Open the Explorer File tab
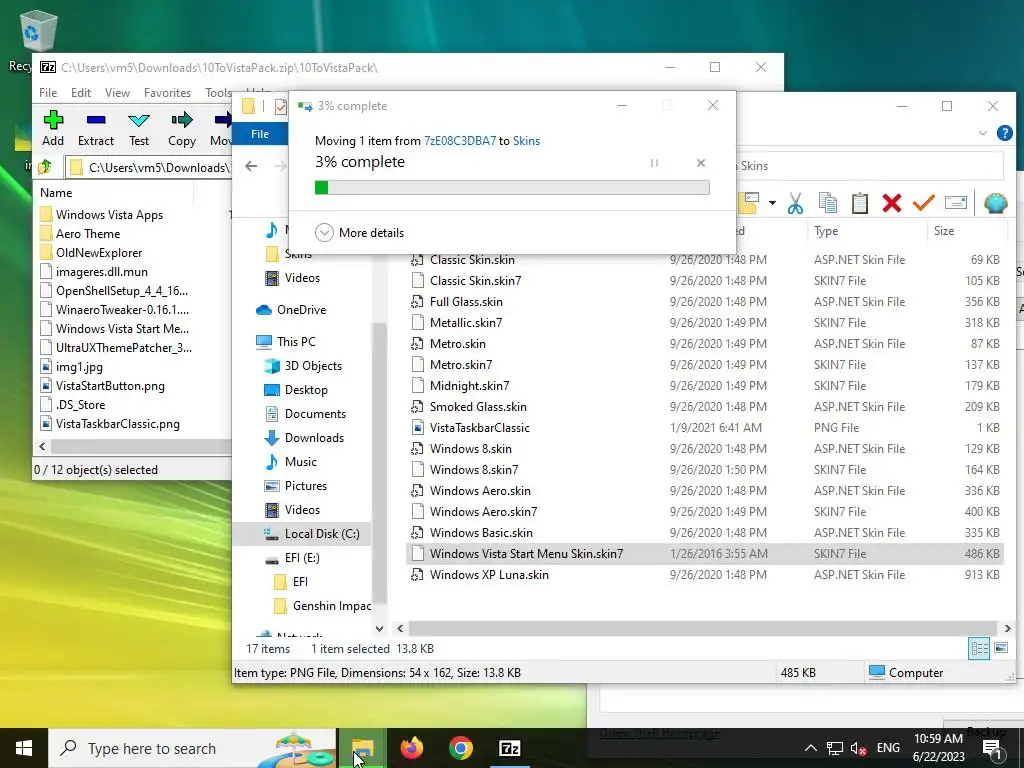Viewport: 1024px width, 768px height. point(260,134)
